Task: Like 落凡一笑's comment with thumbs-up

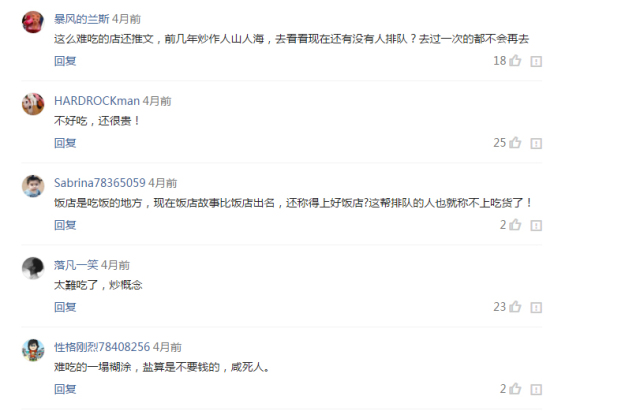Action: (515, 307)
